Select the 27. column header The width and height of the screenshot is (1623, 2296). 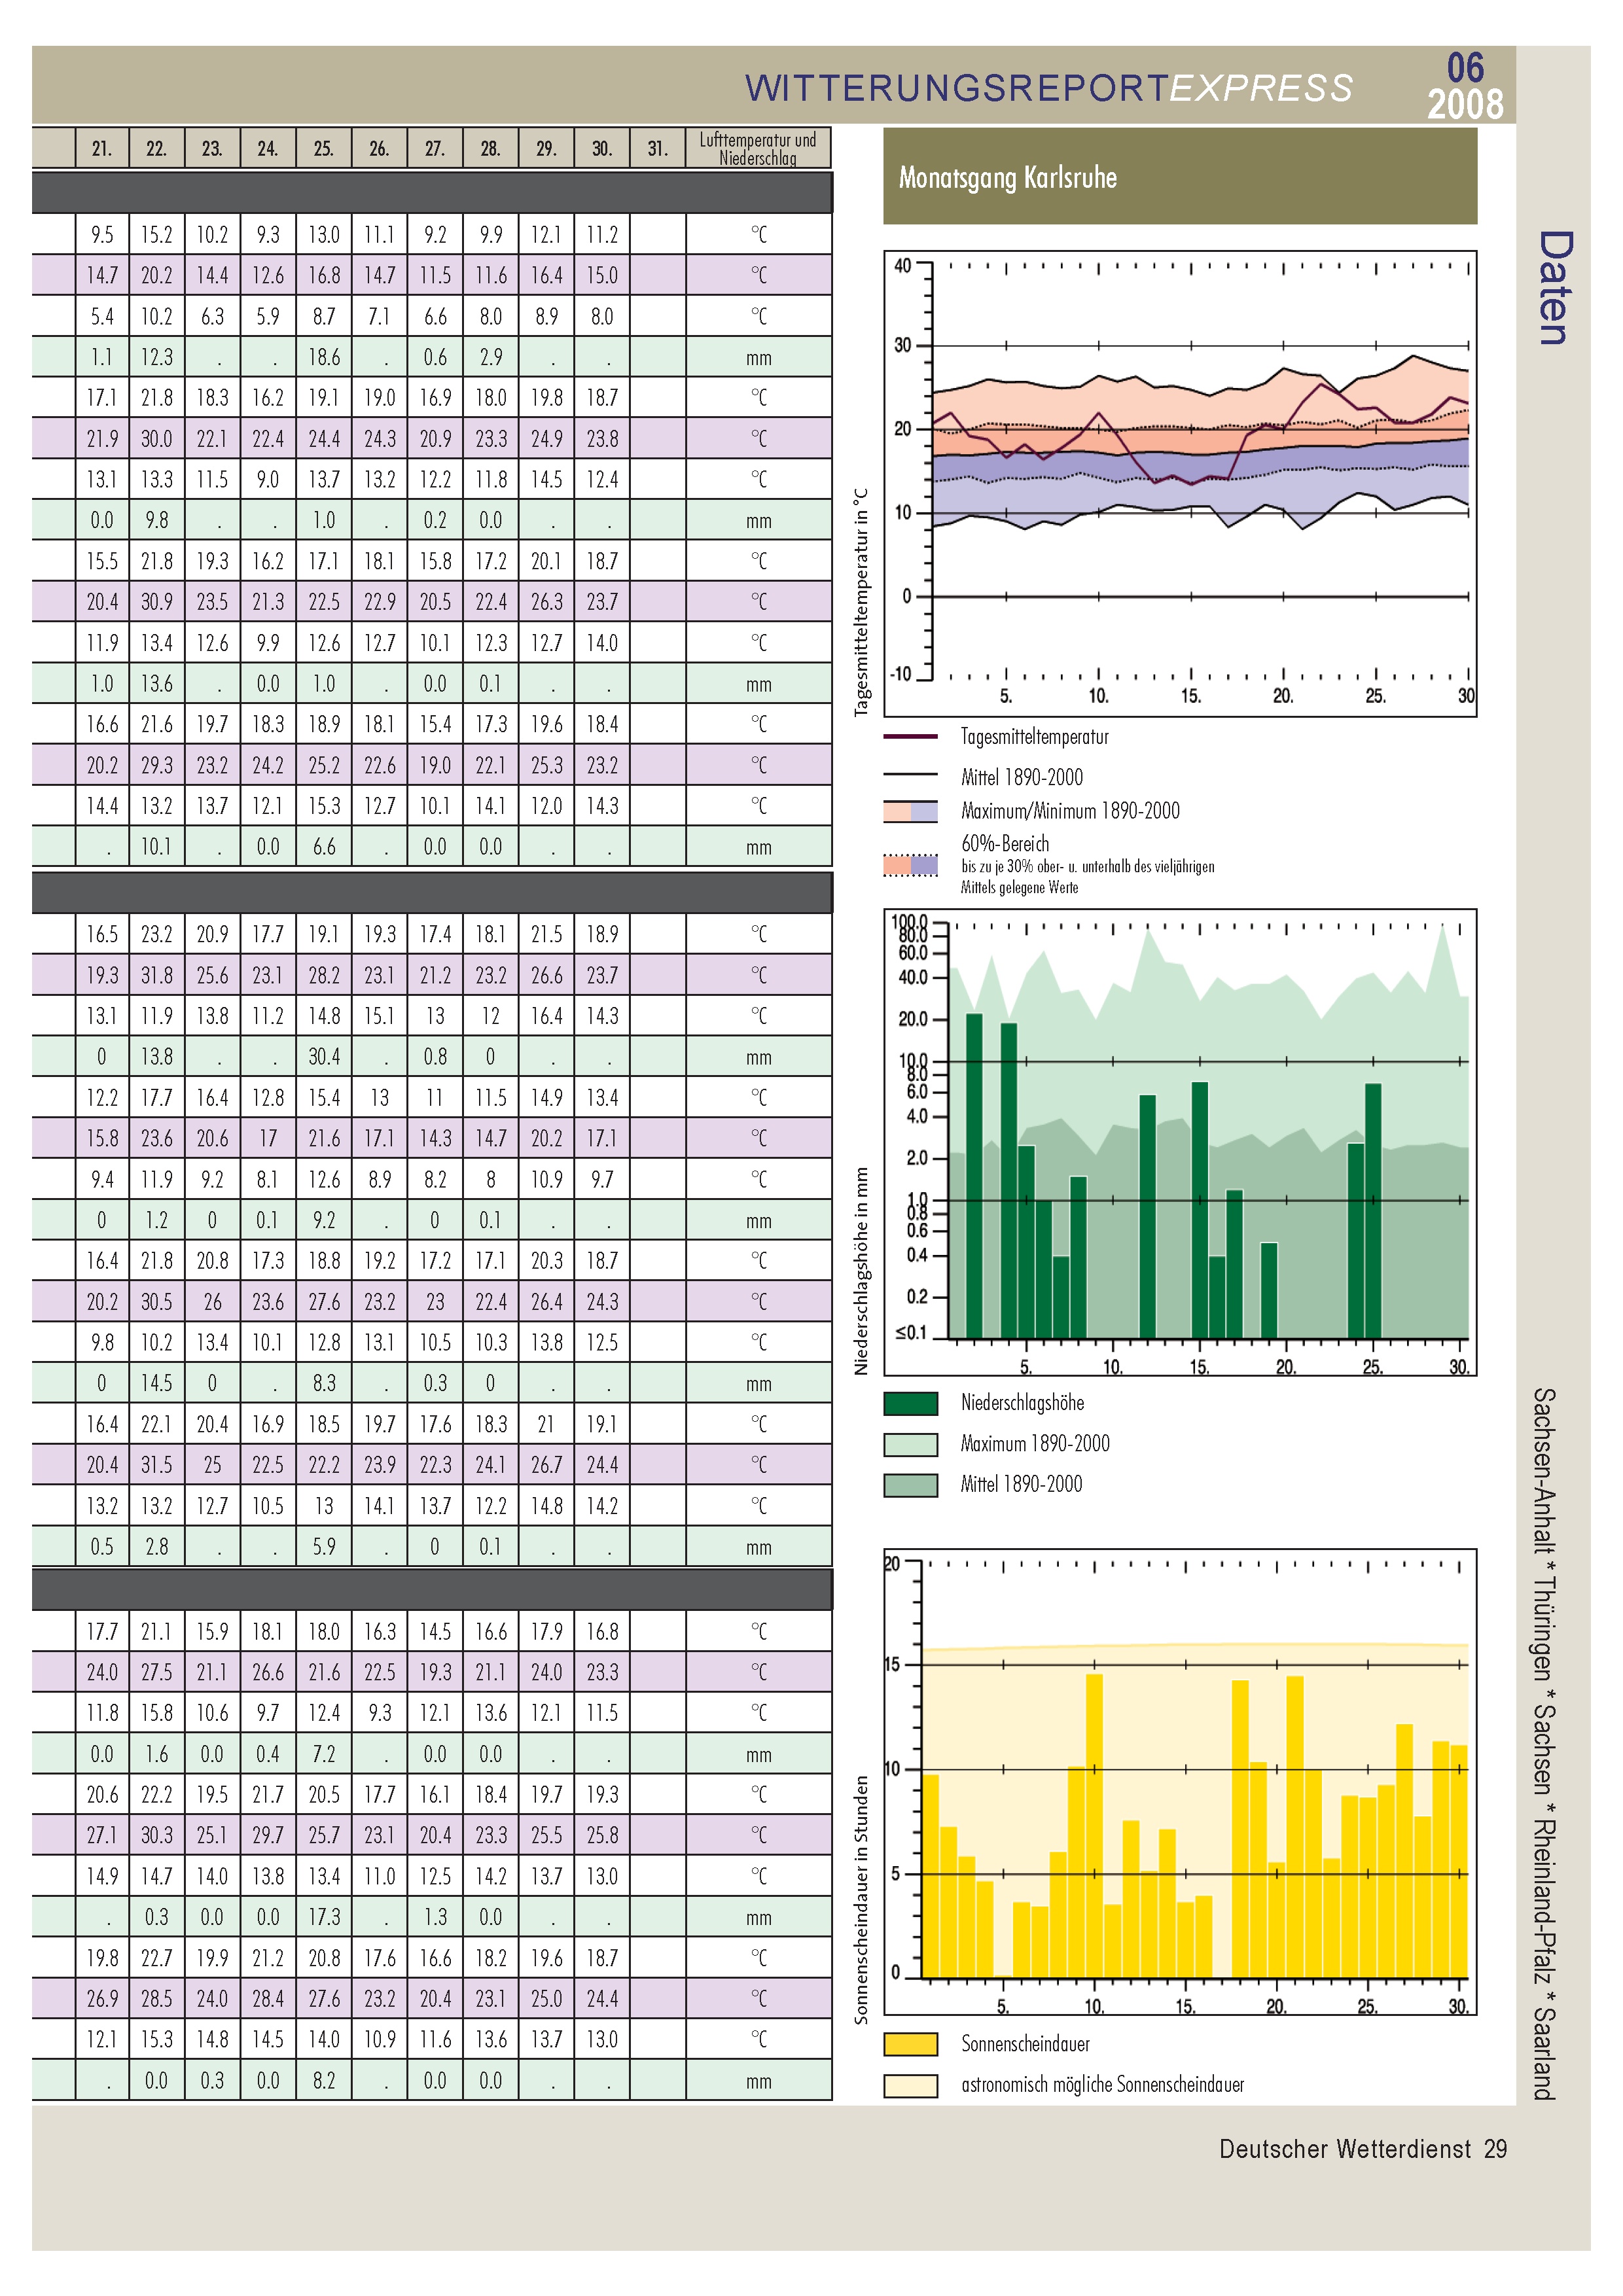pyautogui.click(x=435, y=148)
